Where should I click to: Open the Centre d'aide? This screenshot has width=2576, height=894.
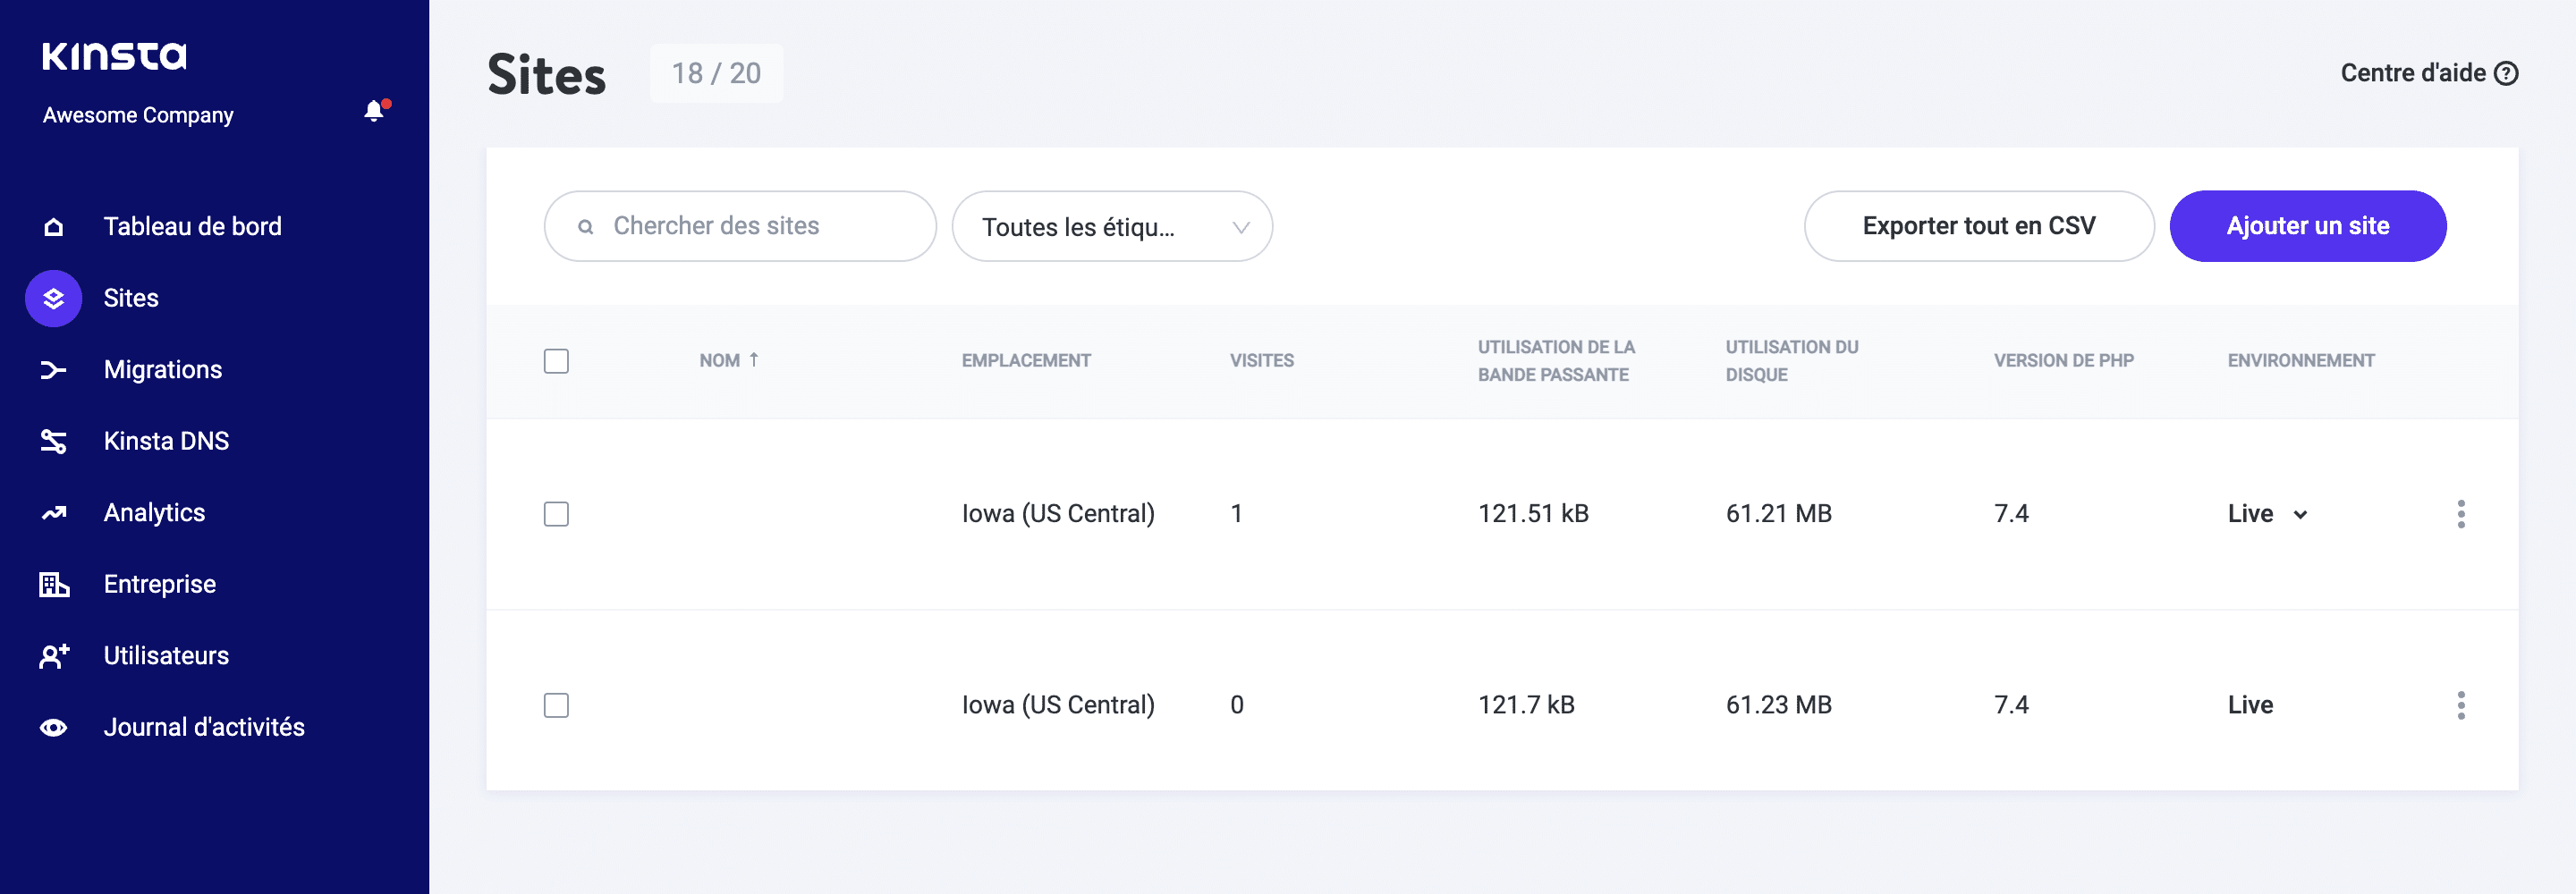coord(2430,72)
